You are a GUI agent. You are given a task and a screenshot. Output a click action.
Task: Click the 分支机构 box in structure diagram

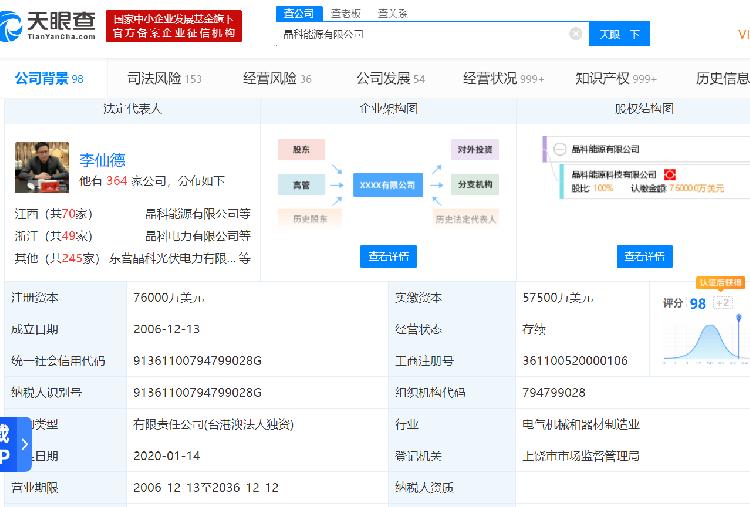click(x=474, y=185)
